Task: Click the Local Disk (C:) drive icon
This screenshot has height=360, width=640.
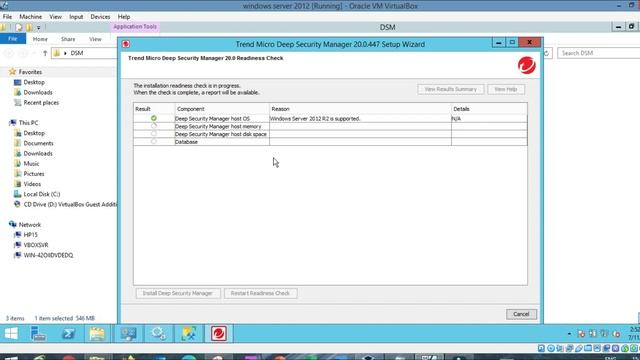Action: pyautogui.click(x=17, y=194)
